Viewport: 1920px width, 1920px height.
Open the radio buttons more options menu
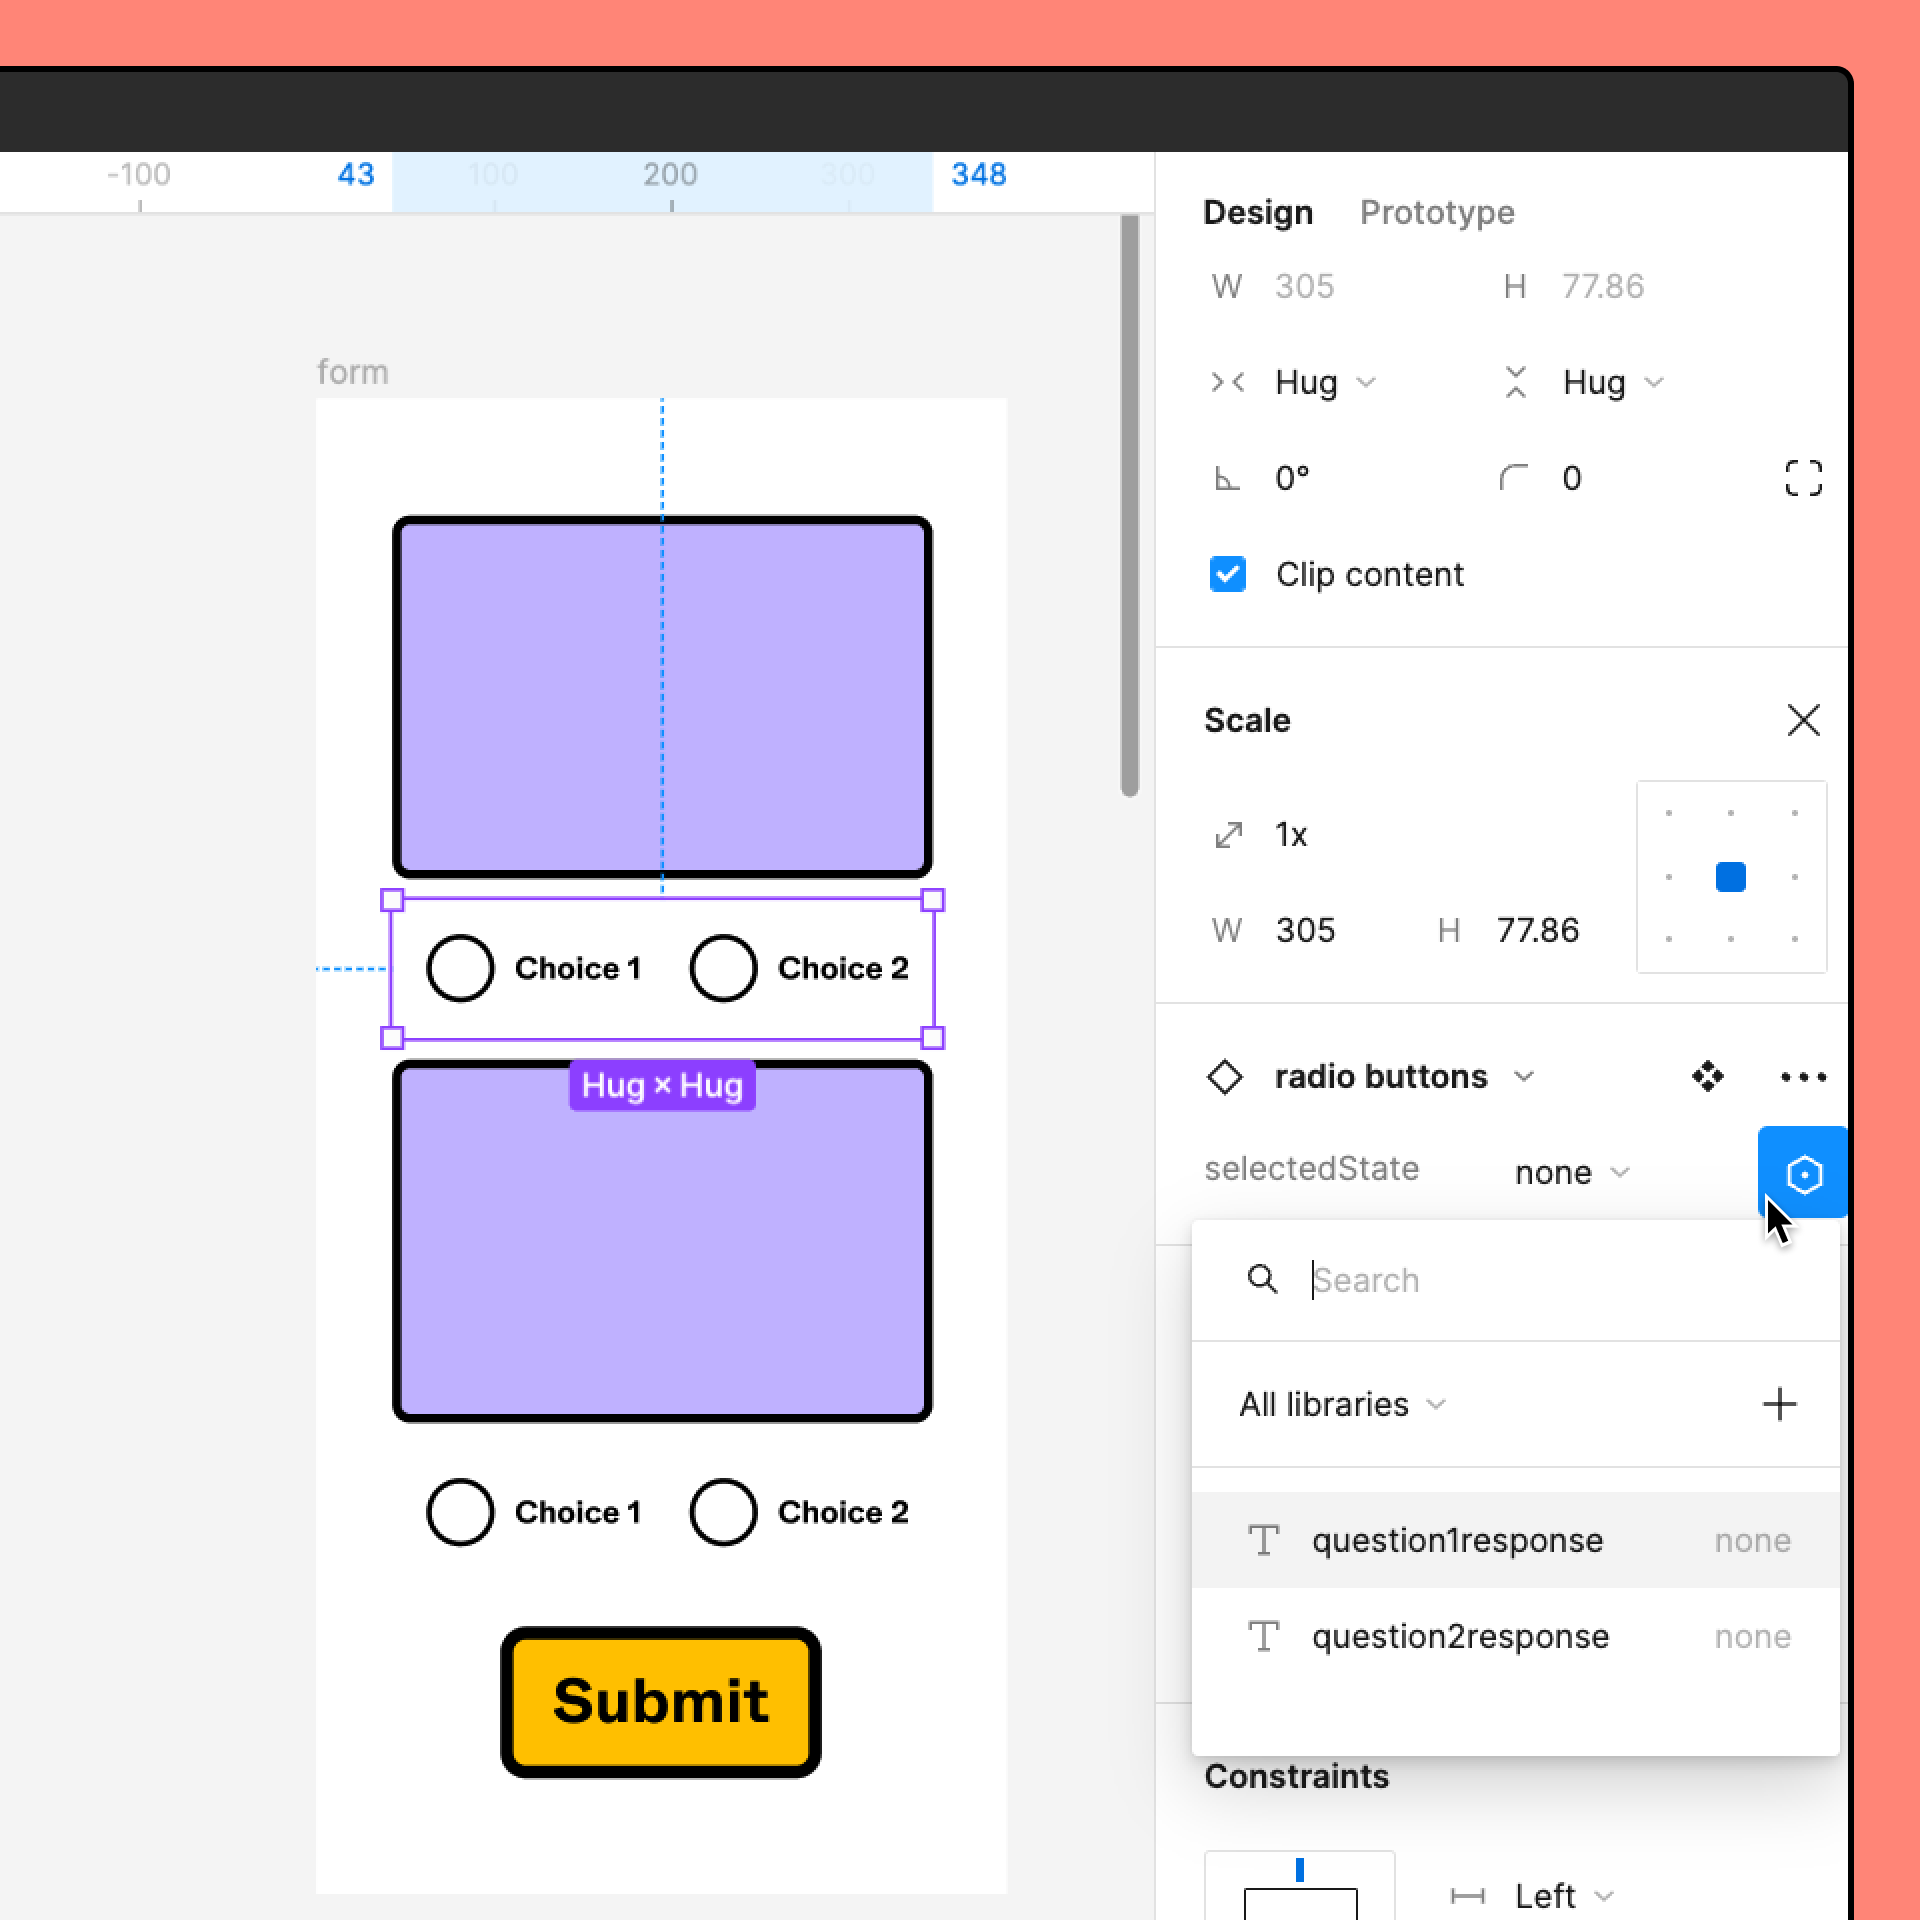tap(1803, 1077)
